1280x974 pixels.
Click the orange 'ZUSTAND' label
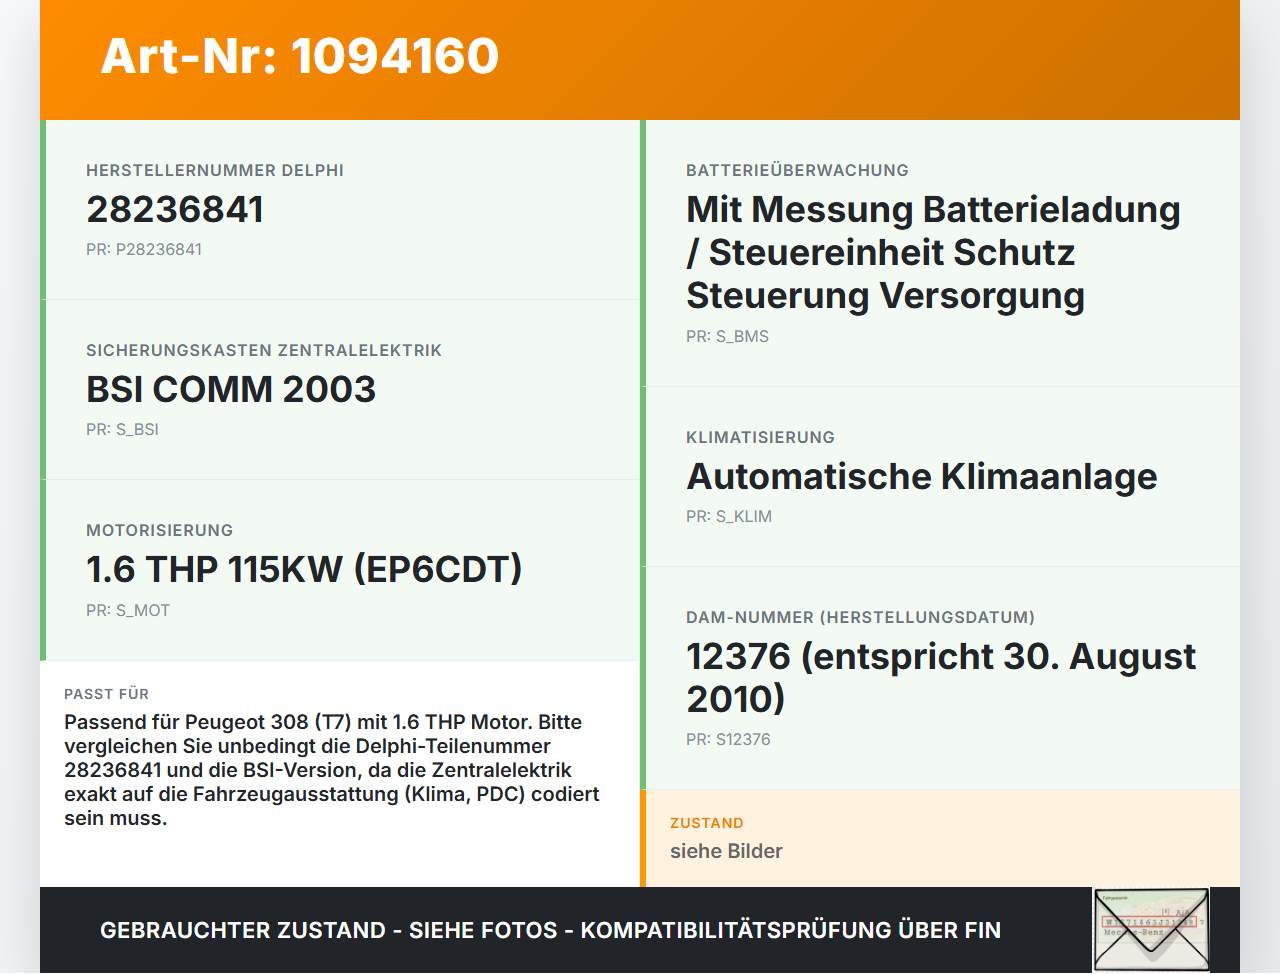[707, 823]
